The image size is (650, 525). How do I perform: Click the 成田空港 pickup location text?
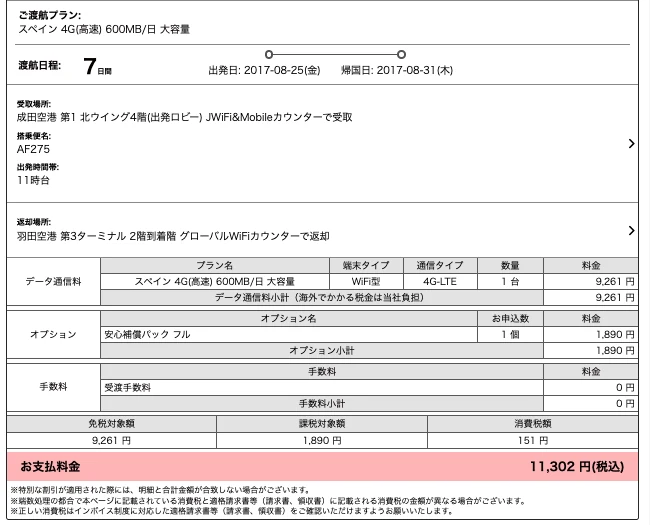pos(184,117)
